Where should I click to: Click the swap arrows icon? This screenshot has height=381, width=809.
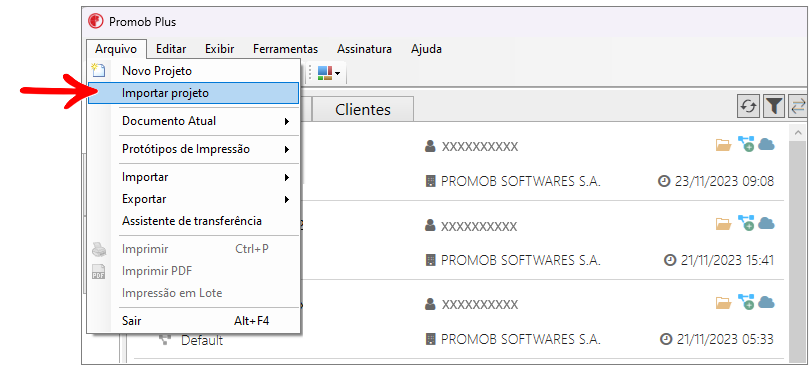click(x=798, y=107)
